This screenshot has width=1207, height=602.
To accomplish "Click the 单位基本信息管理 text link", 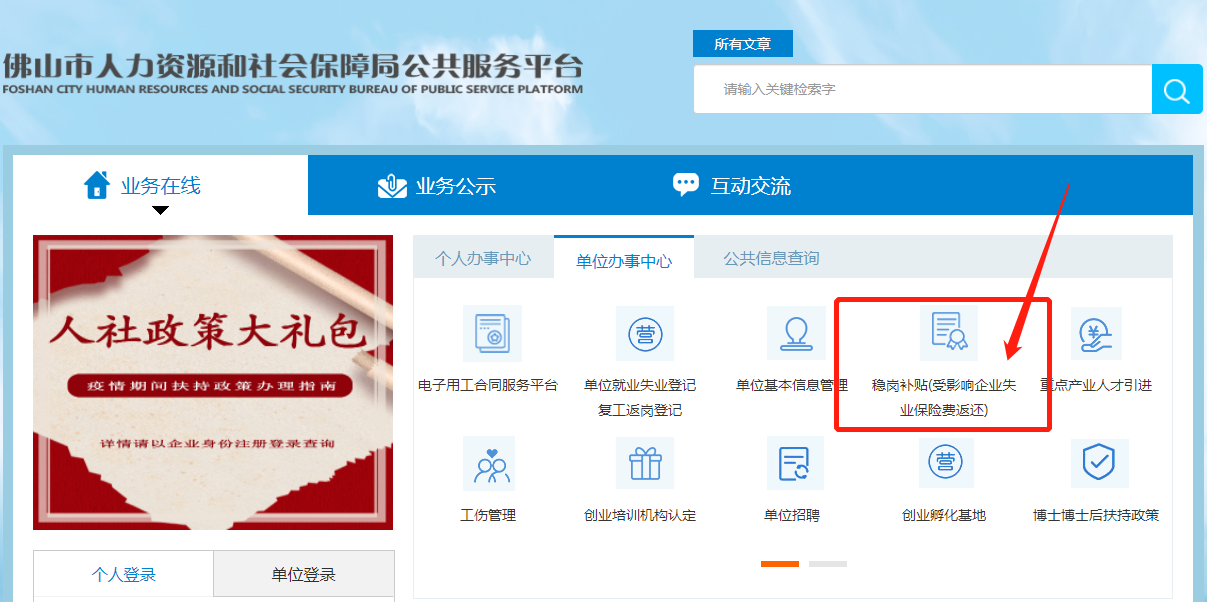I will [792, 385].
